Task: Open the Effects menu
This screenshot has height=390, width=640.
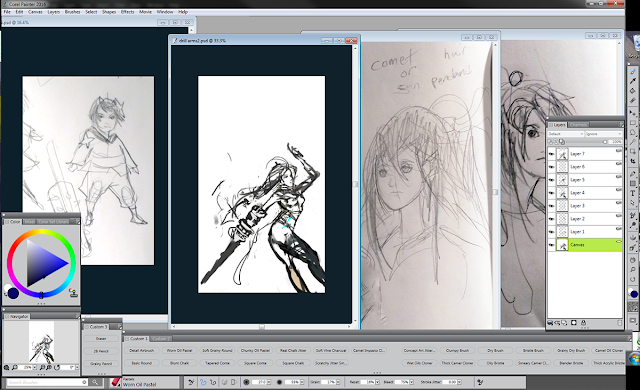Action: (x=127, y=12)
